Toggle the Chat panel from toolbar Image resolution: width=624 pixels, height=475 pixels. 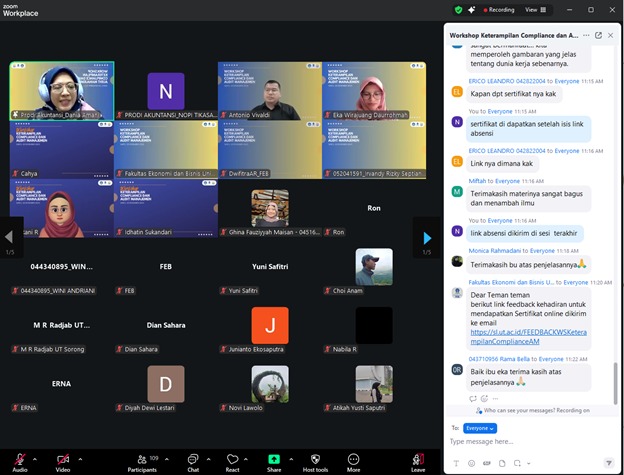[193, 459]
